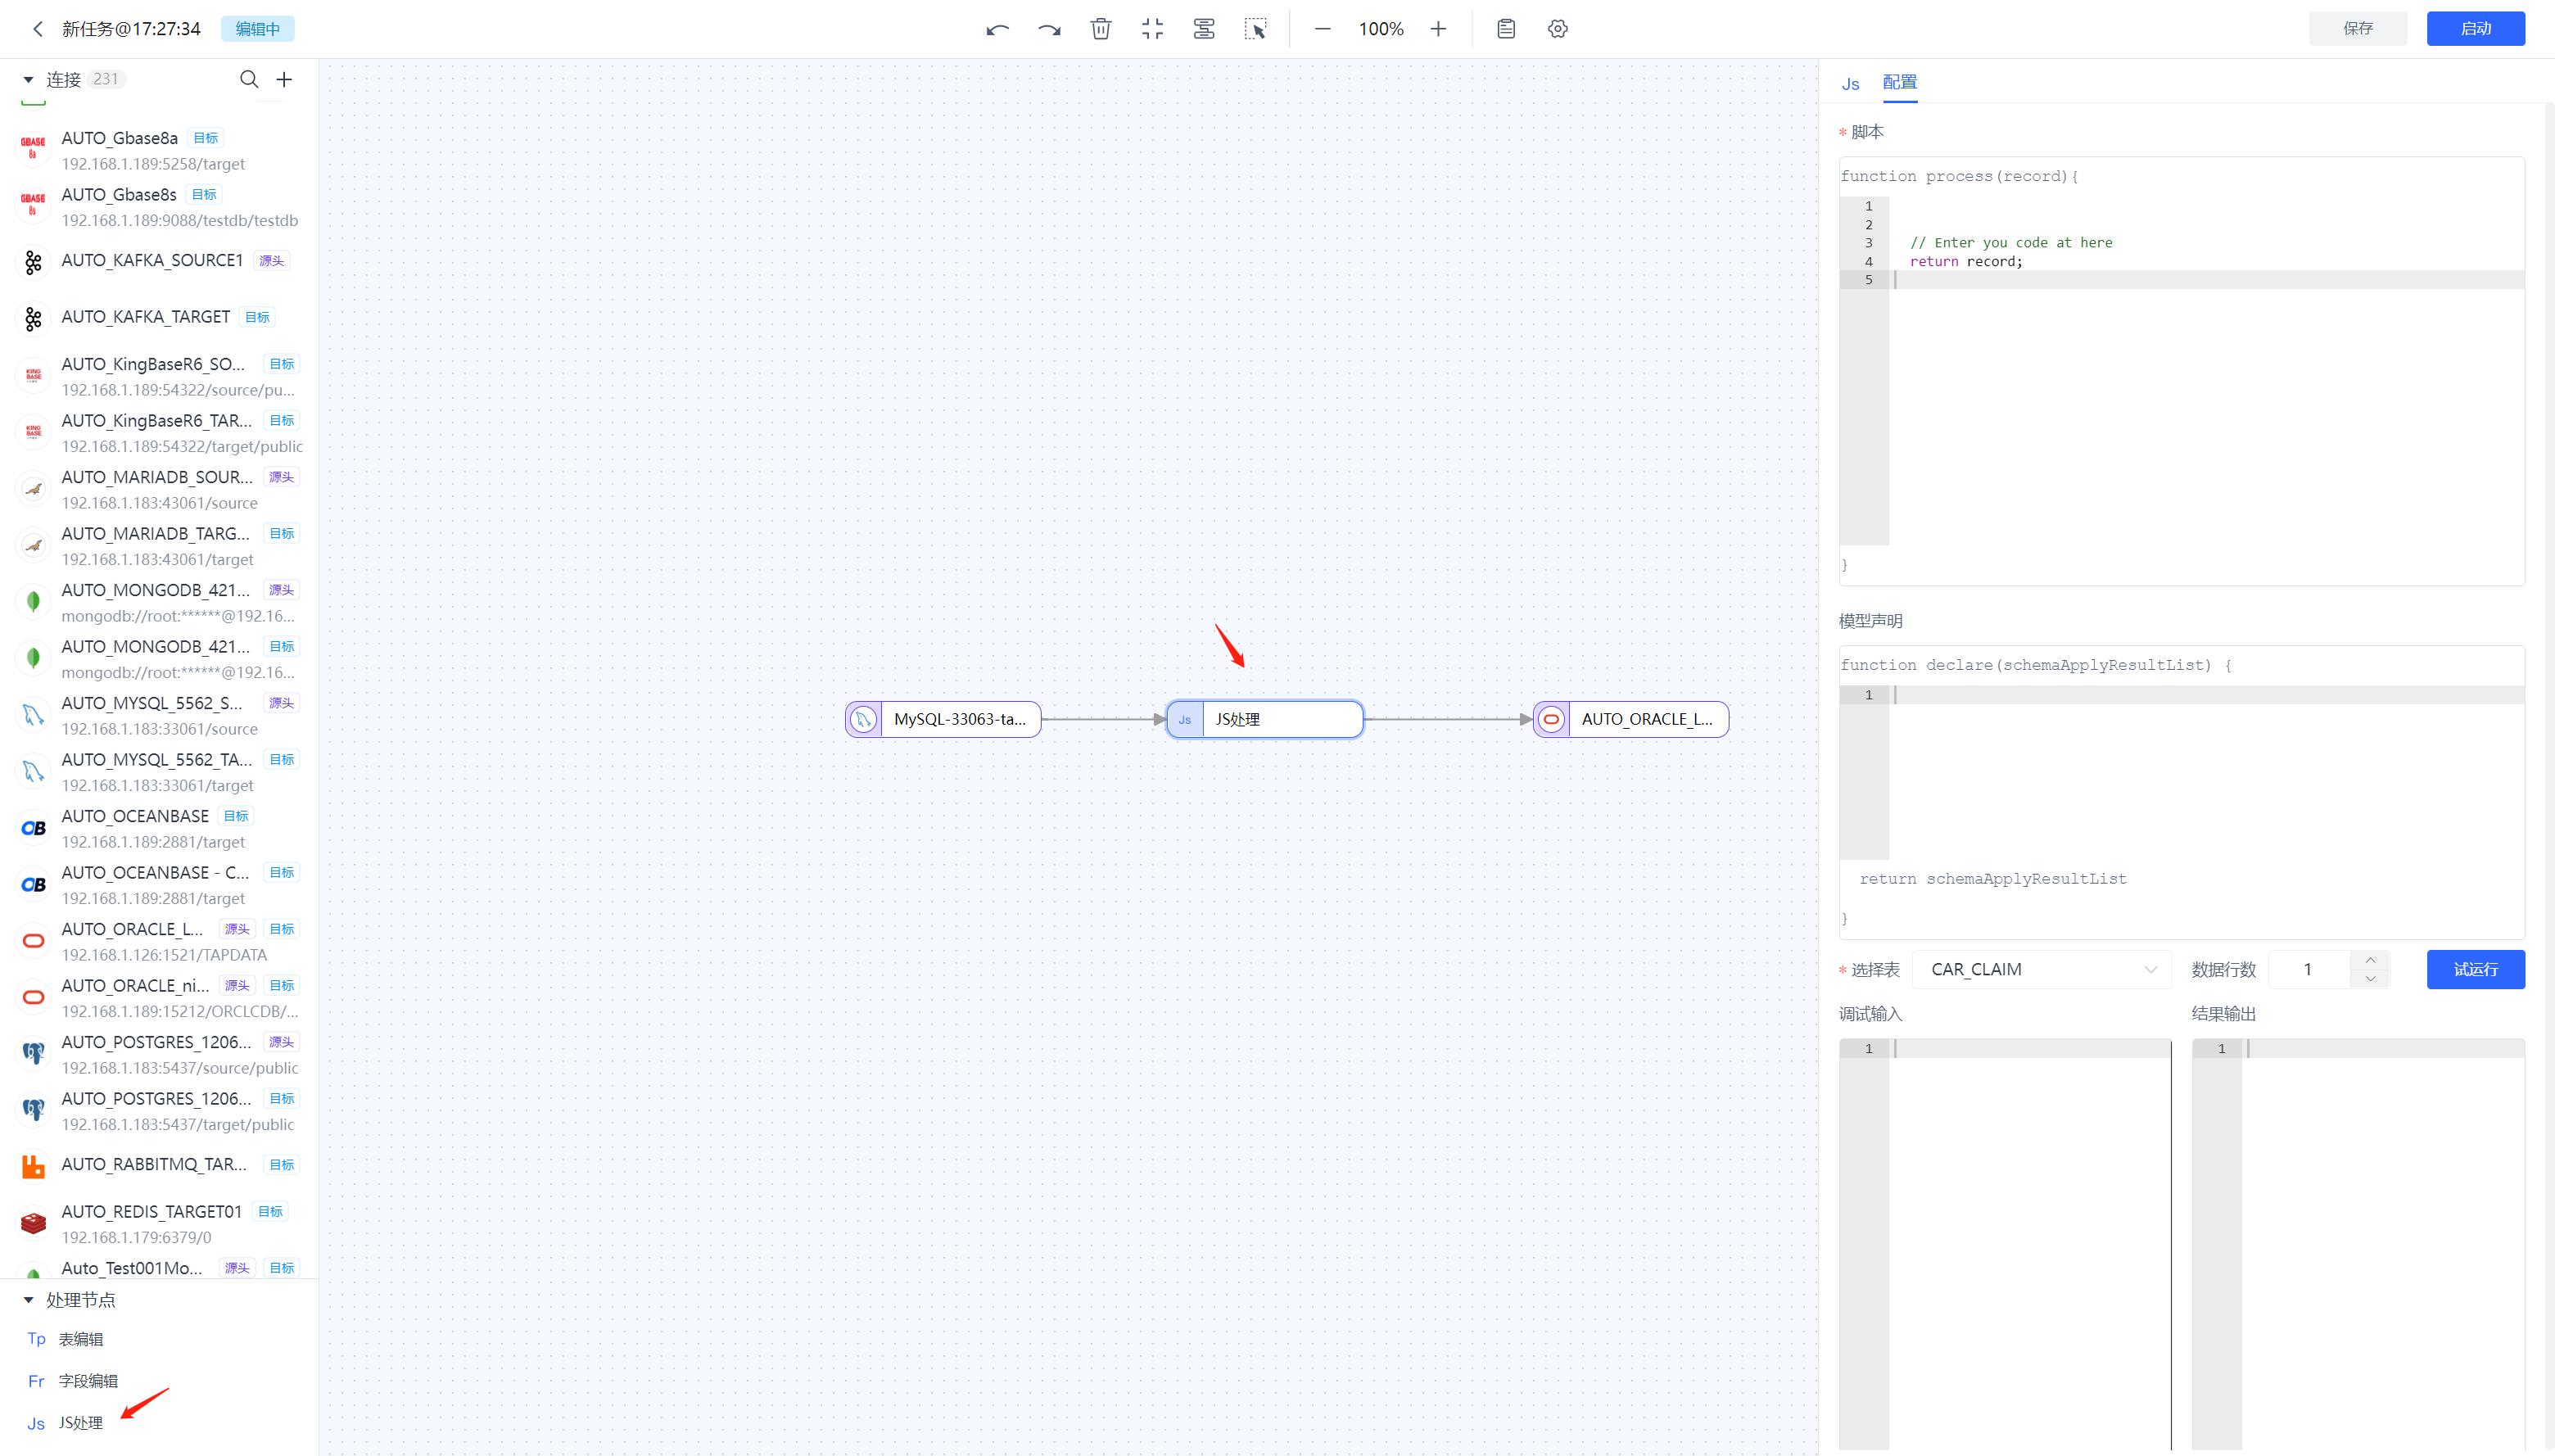This screenshot has height=1456, width=2555.
Task: Open the CAR_CLAIM table dropdown
Action: (2041, 969)
